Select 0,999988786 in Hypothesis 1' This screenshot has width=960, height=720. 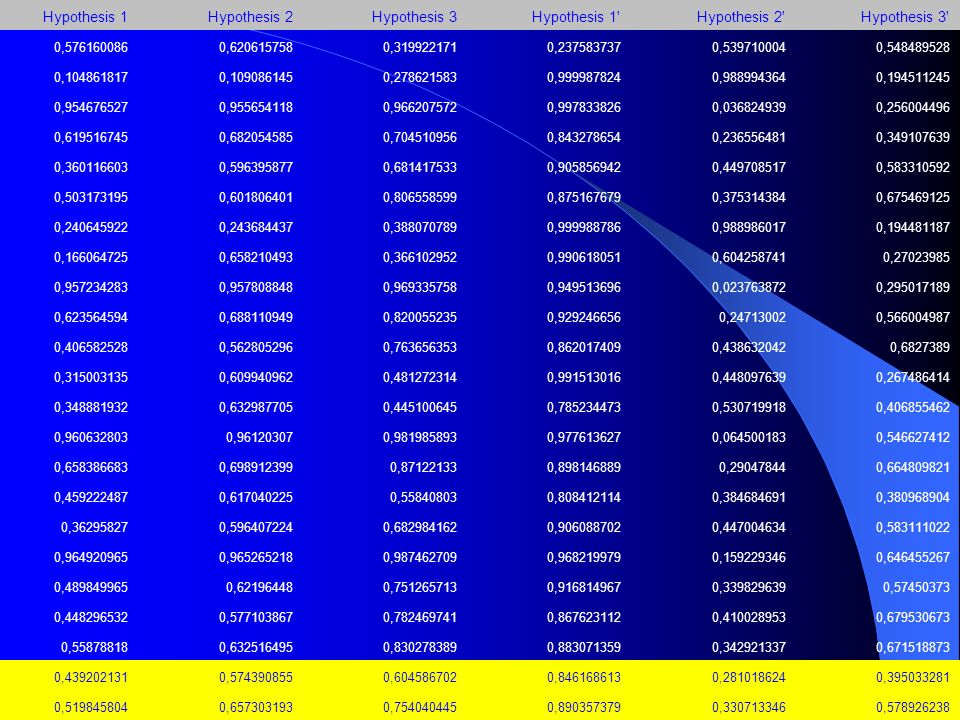coord(584,227)
